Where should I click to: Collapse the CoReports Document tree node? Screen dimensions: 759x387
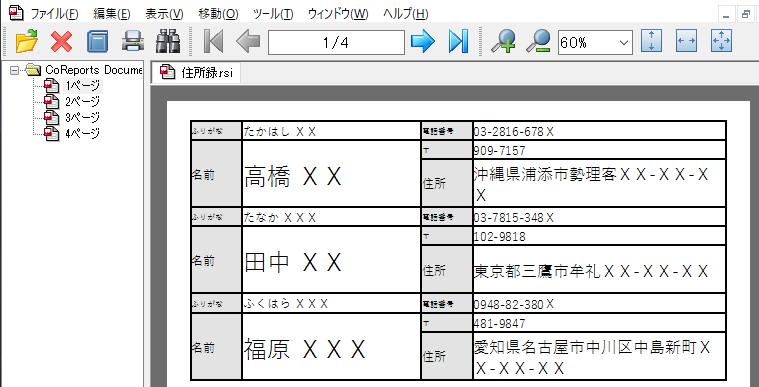[15, 70]
